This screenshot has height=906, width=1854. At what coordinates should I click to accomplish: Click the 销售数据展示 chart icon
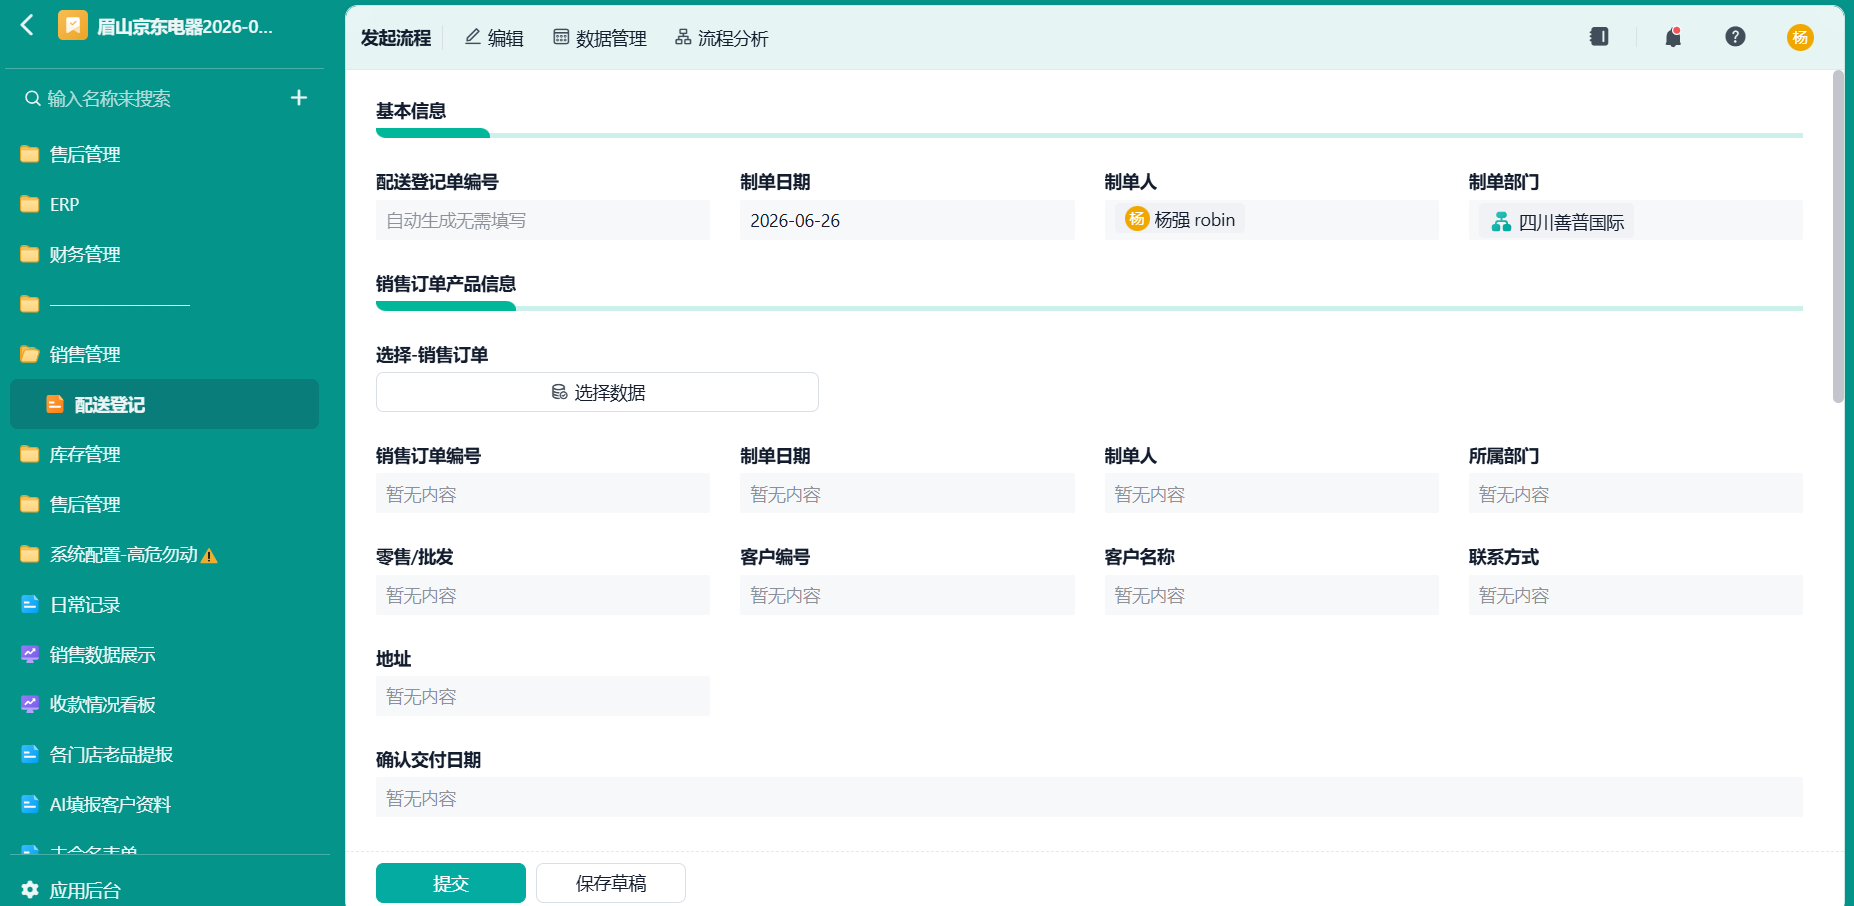pyautogui.click(x=30, y=654)
